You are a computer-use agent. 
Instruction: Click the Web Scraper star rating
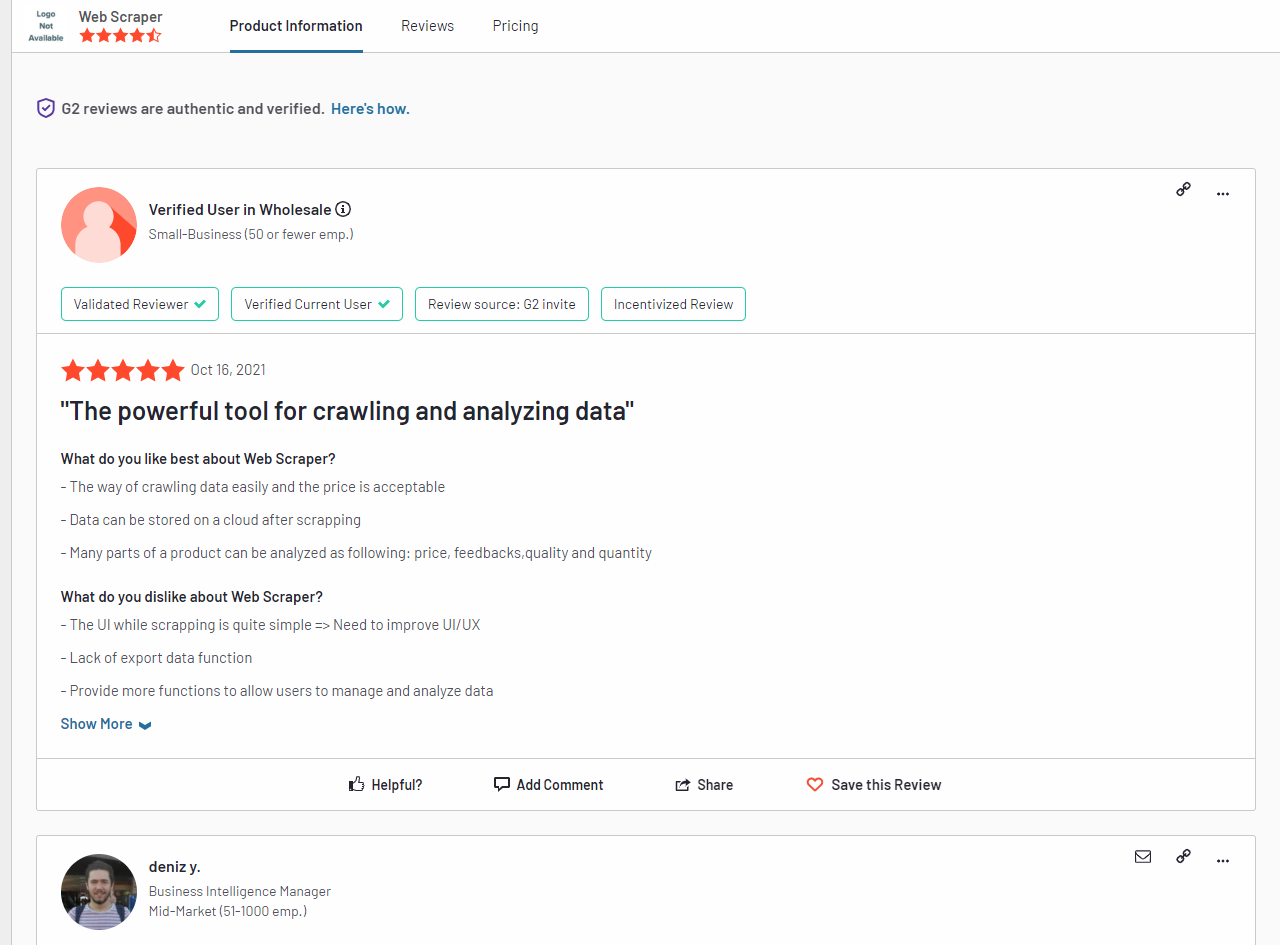click(120, 36)
